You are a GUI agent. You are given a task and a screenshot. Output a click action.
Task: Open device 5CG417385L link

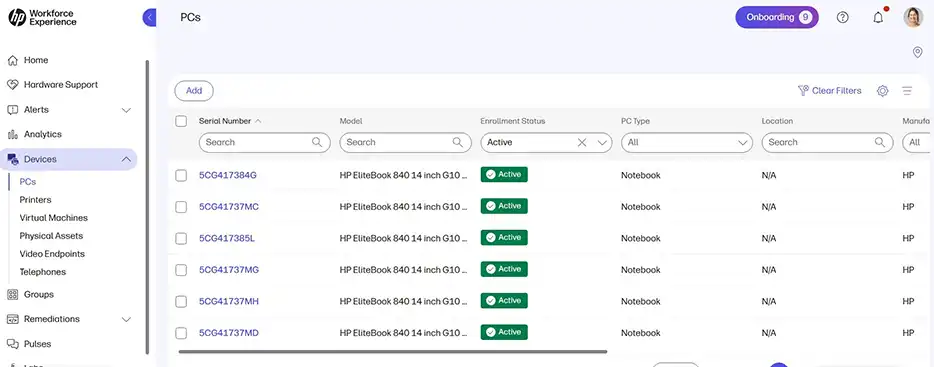226,238
